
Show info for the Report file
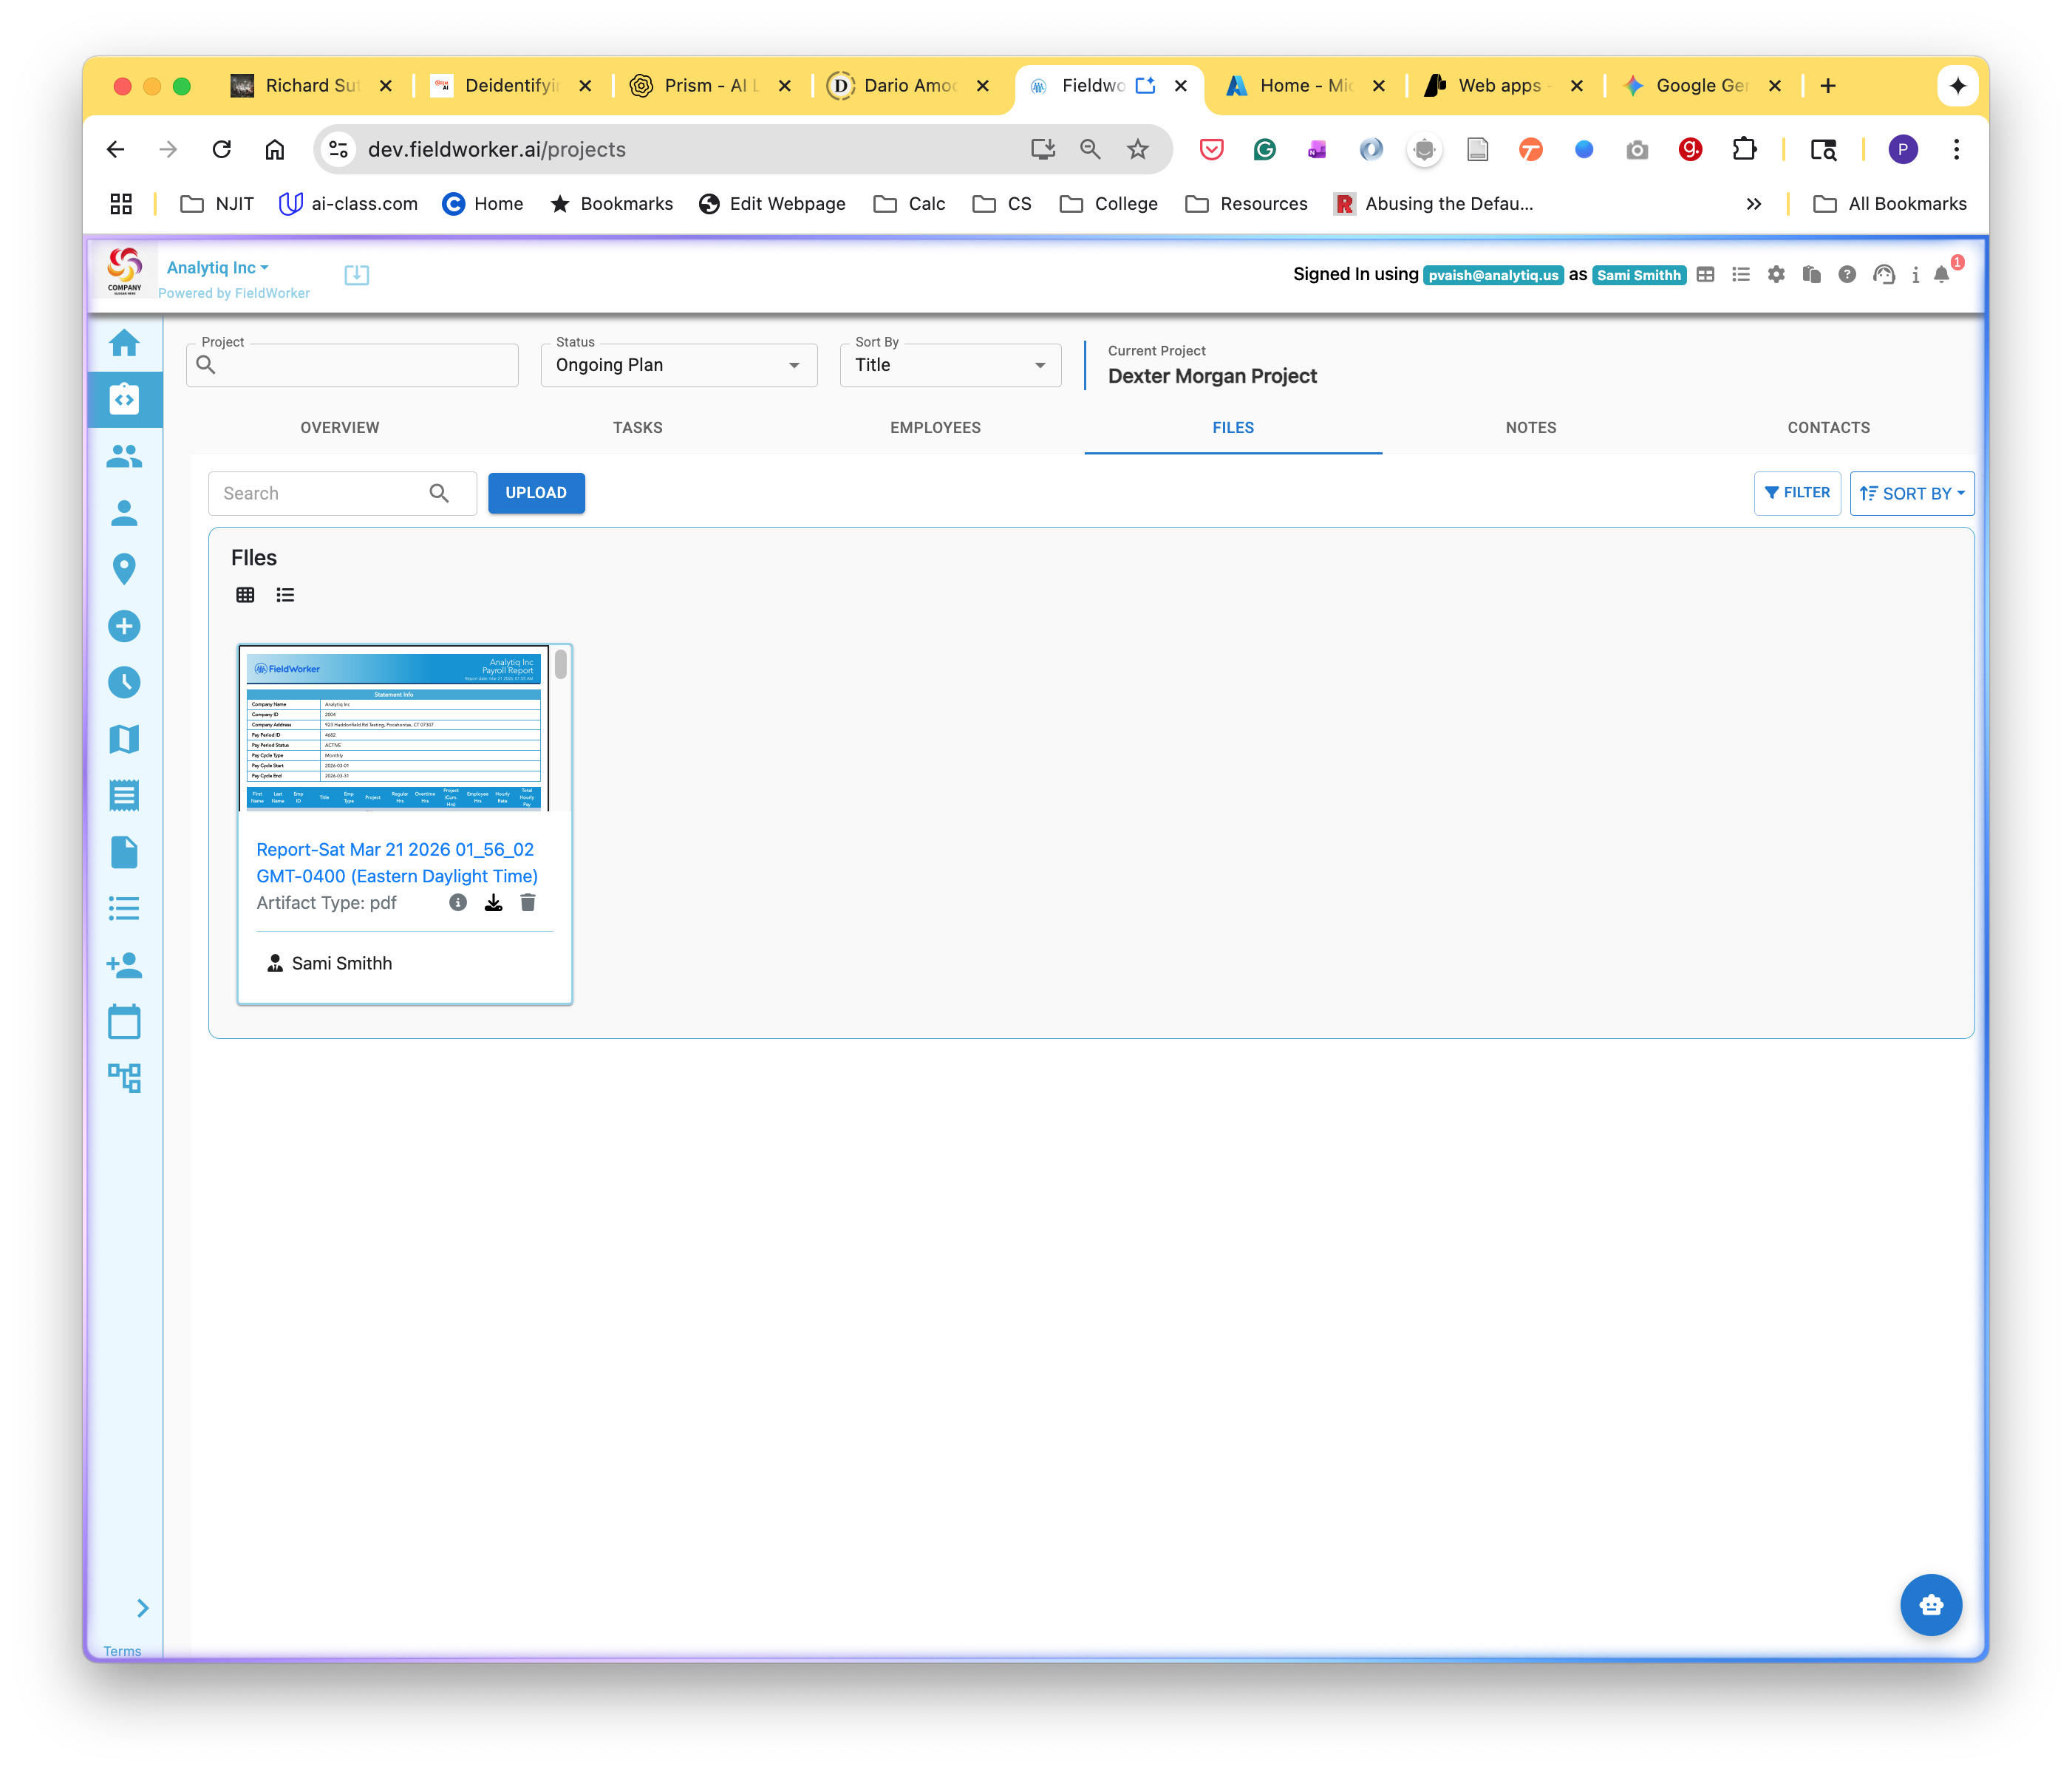(458, 903)
